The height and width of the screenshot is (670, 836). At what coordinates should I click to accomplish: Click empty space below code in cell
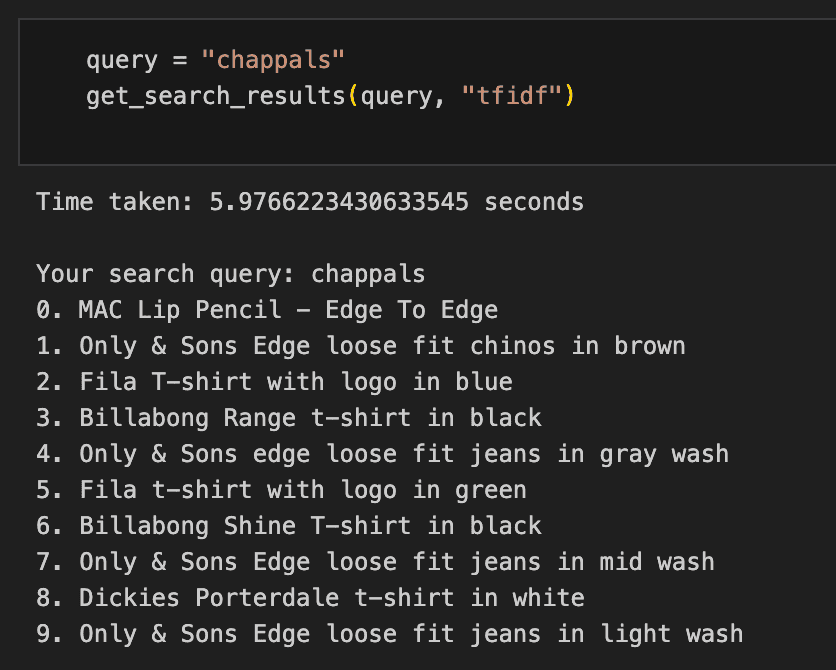400,140
